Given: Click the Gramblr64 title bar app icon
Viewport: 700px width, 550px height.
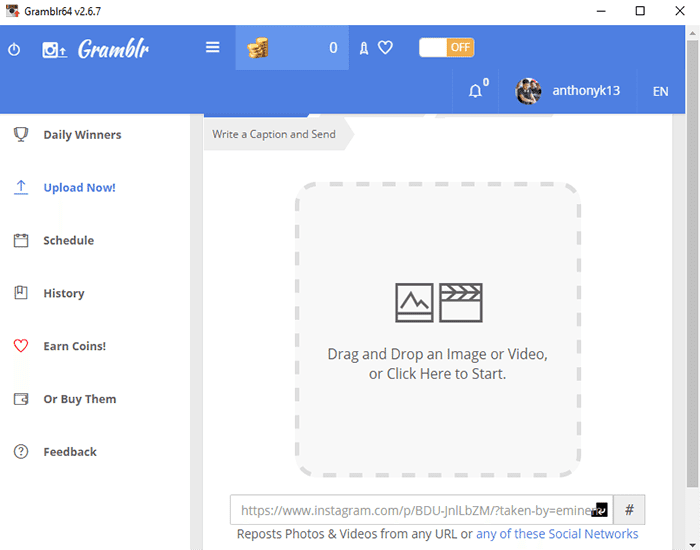Looking at the screenshot, I should click(x=12, y=11).
